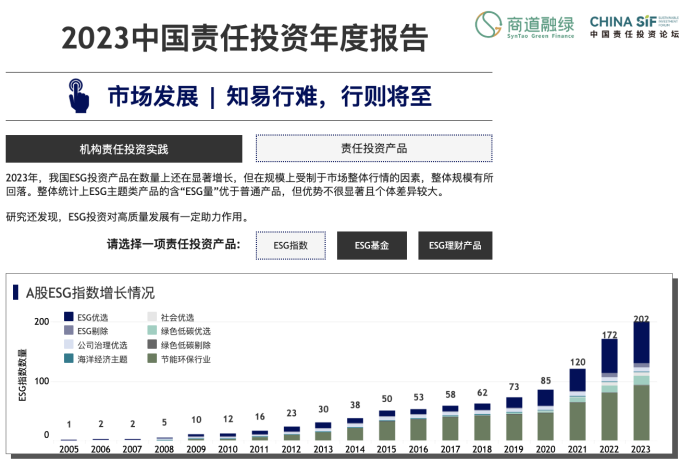Select the ESG基金 product button
The height and width of the screenshot is (464, 693).
372,245
